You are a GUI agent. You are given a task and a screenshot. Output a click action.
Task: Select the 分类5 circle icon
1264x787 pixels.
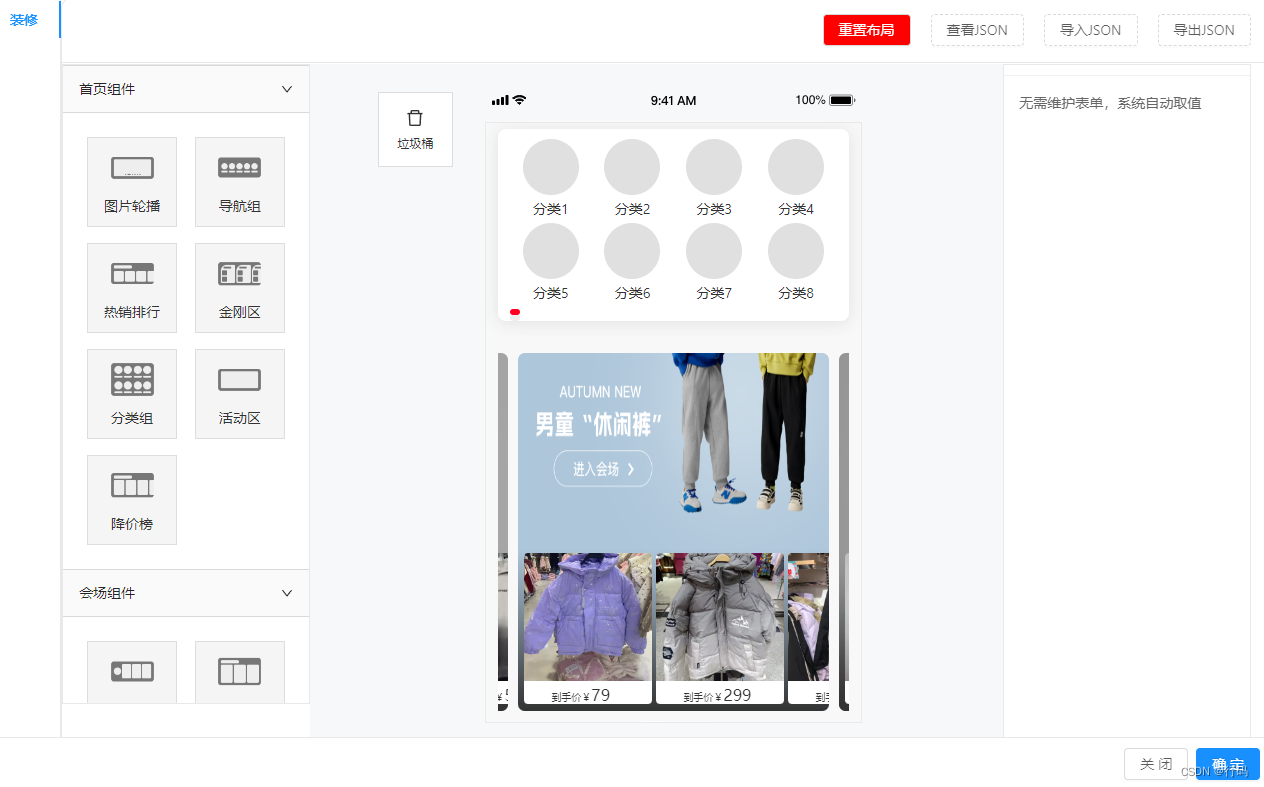[x=551, y=251]
